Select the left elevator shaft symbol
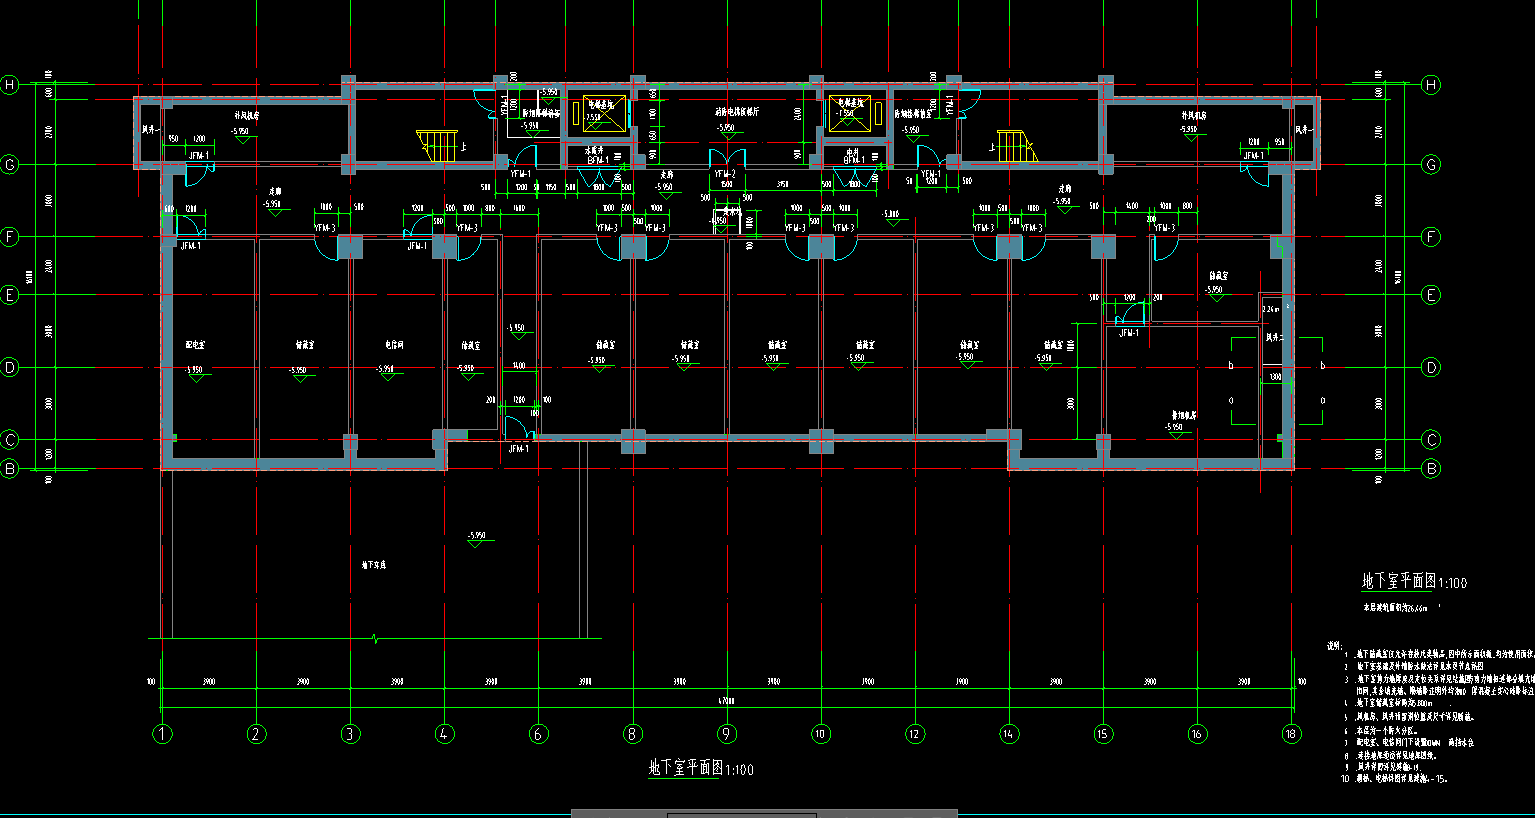Image resolution: width=1535 pixels, height=818 pixels. (605, 111)
